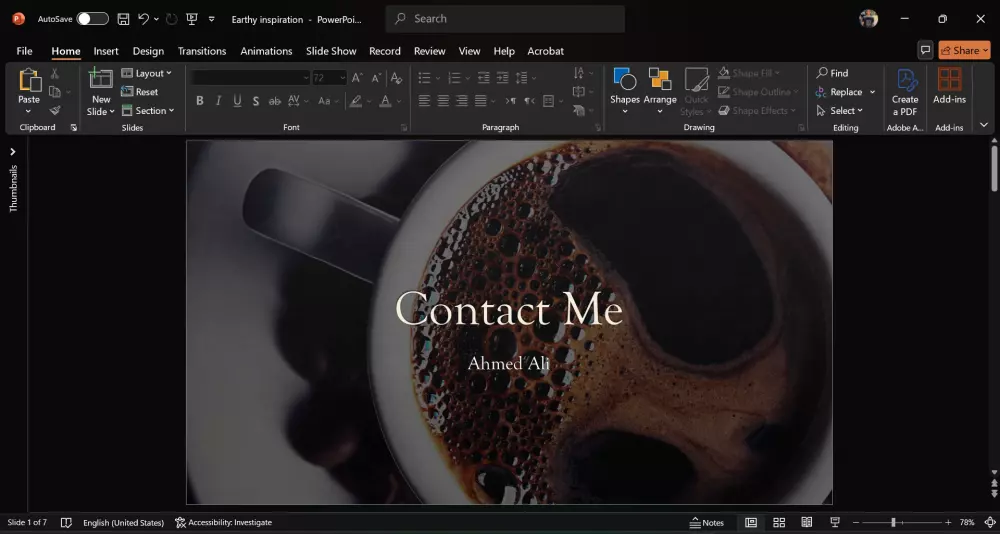Switch to Slide Show tab
The height and width of the screenshot is (534, 1000).
coord(331,51)
